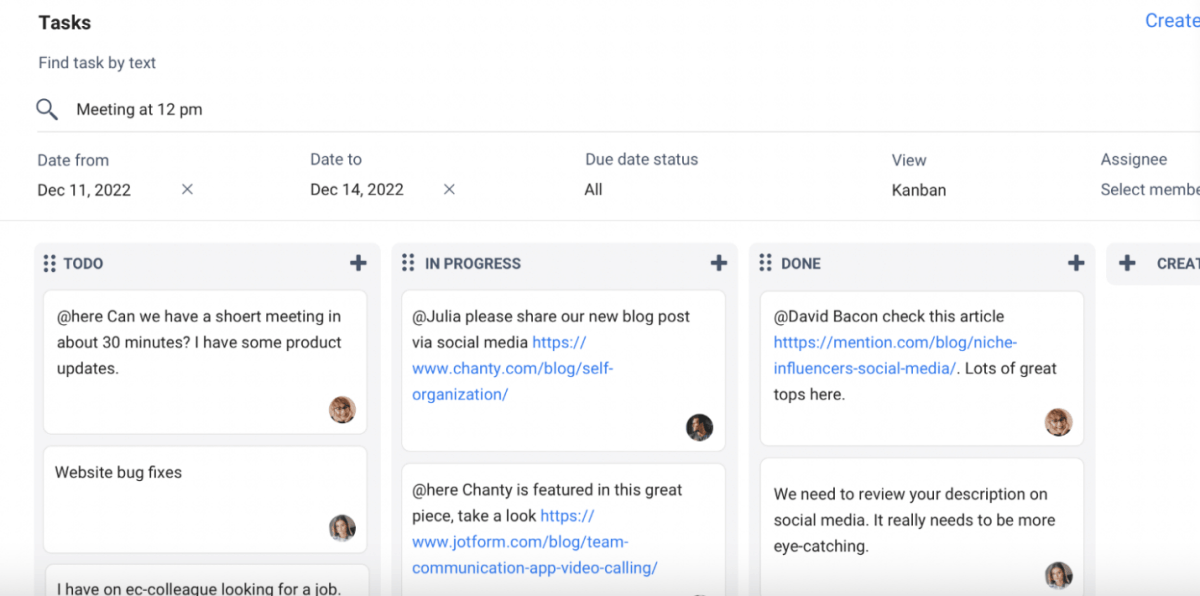Open the Assignee member selector
Image resolution: width=1200 pixels, height=596 pixels.
1150,190
